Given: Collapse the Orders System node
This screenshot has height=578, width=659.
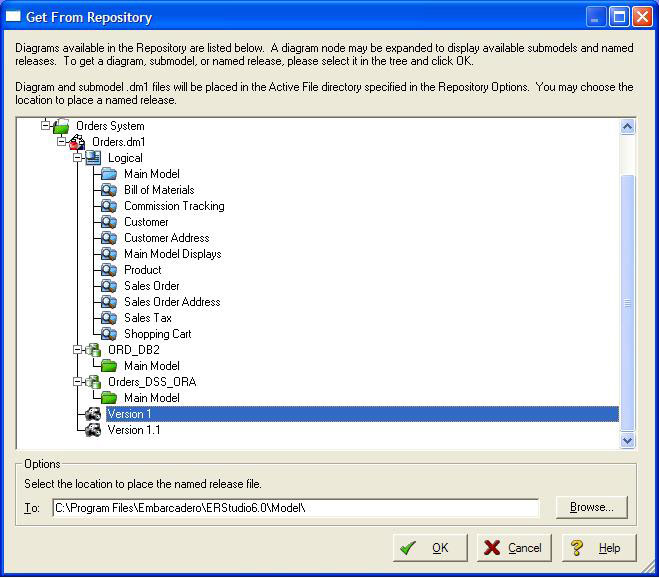Looking at the screenshot, I should pyautogui.click(x=45, y=125).
